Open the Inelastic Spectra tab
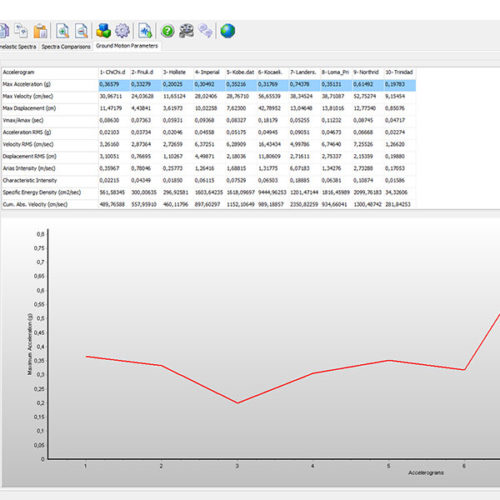This screenshot has height=500, width=500. click(18, 47)
